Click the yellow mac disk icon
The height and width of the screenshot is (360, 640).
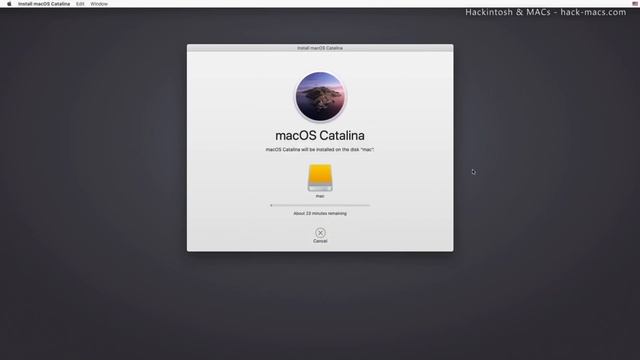pos(320,178)
